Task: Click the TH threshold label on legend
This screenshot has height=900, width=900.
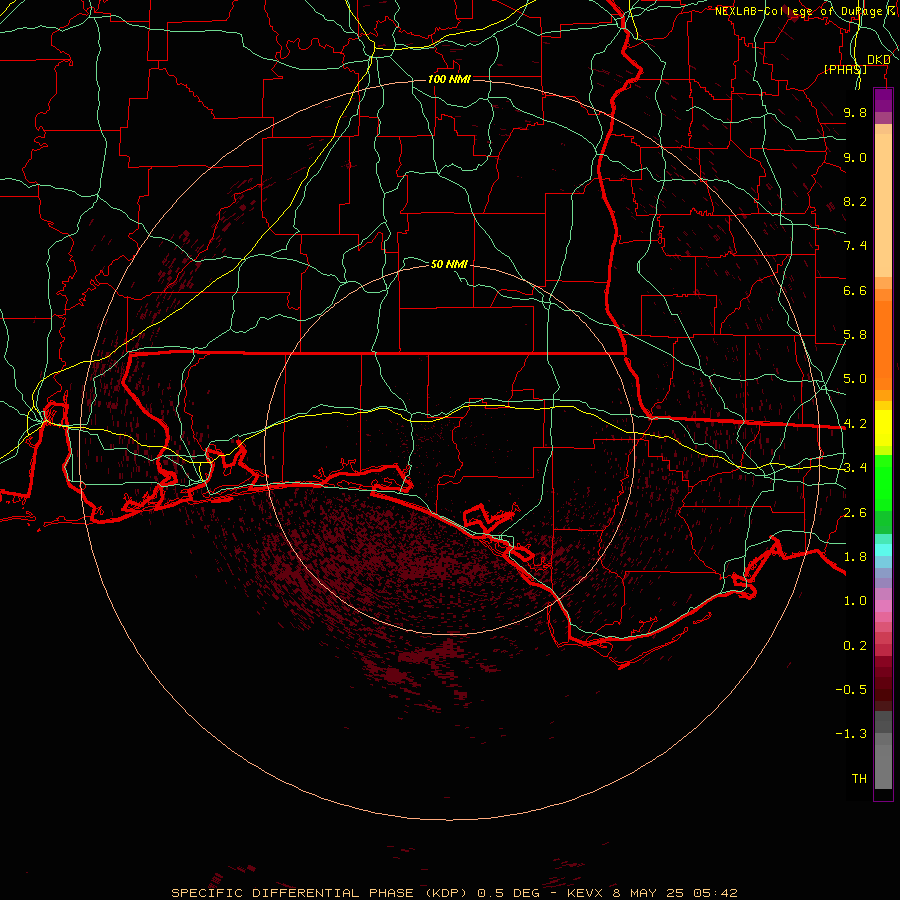Action: pos(859,779)
